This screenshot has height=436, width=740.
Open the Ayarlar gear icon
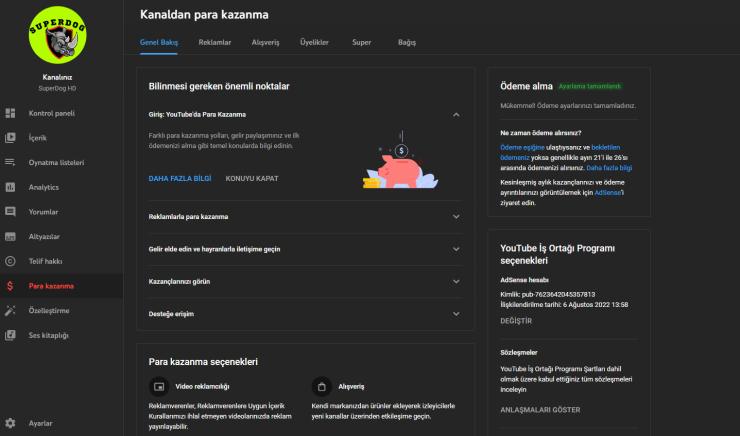pos(10,423)
